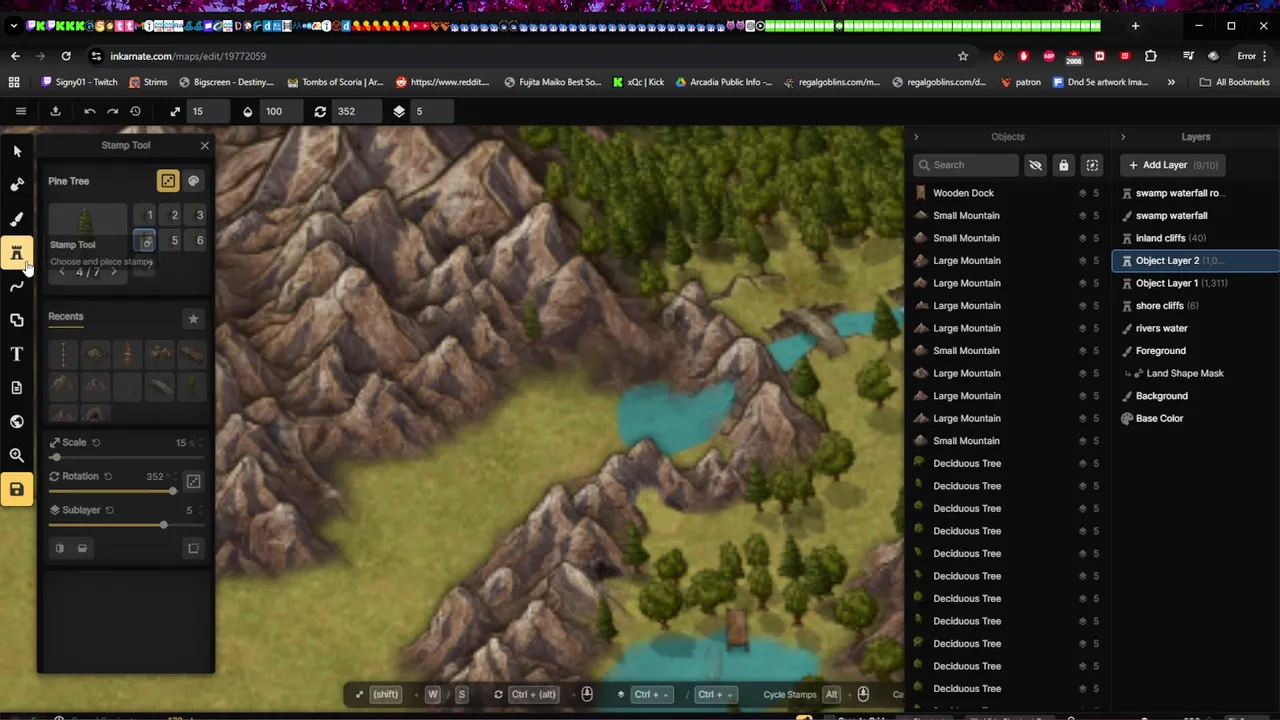
Task: Click the Export upload icon
Action: (56, 111)
